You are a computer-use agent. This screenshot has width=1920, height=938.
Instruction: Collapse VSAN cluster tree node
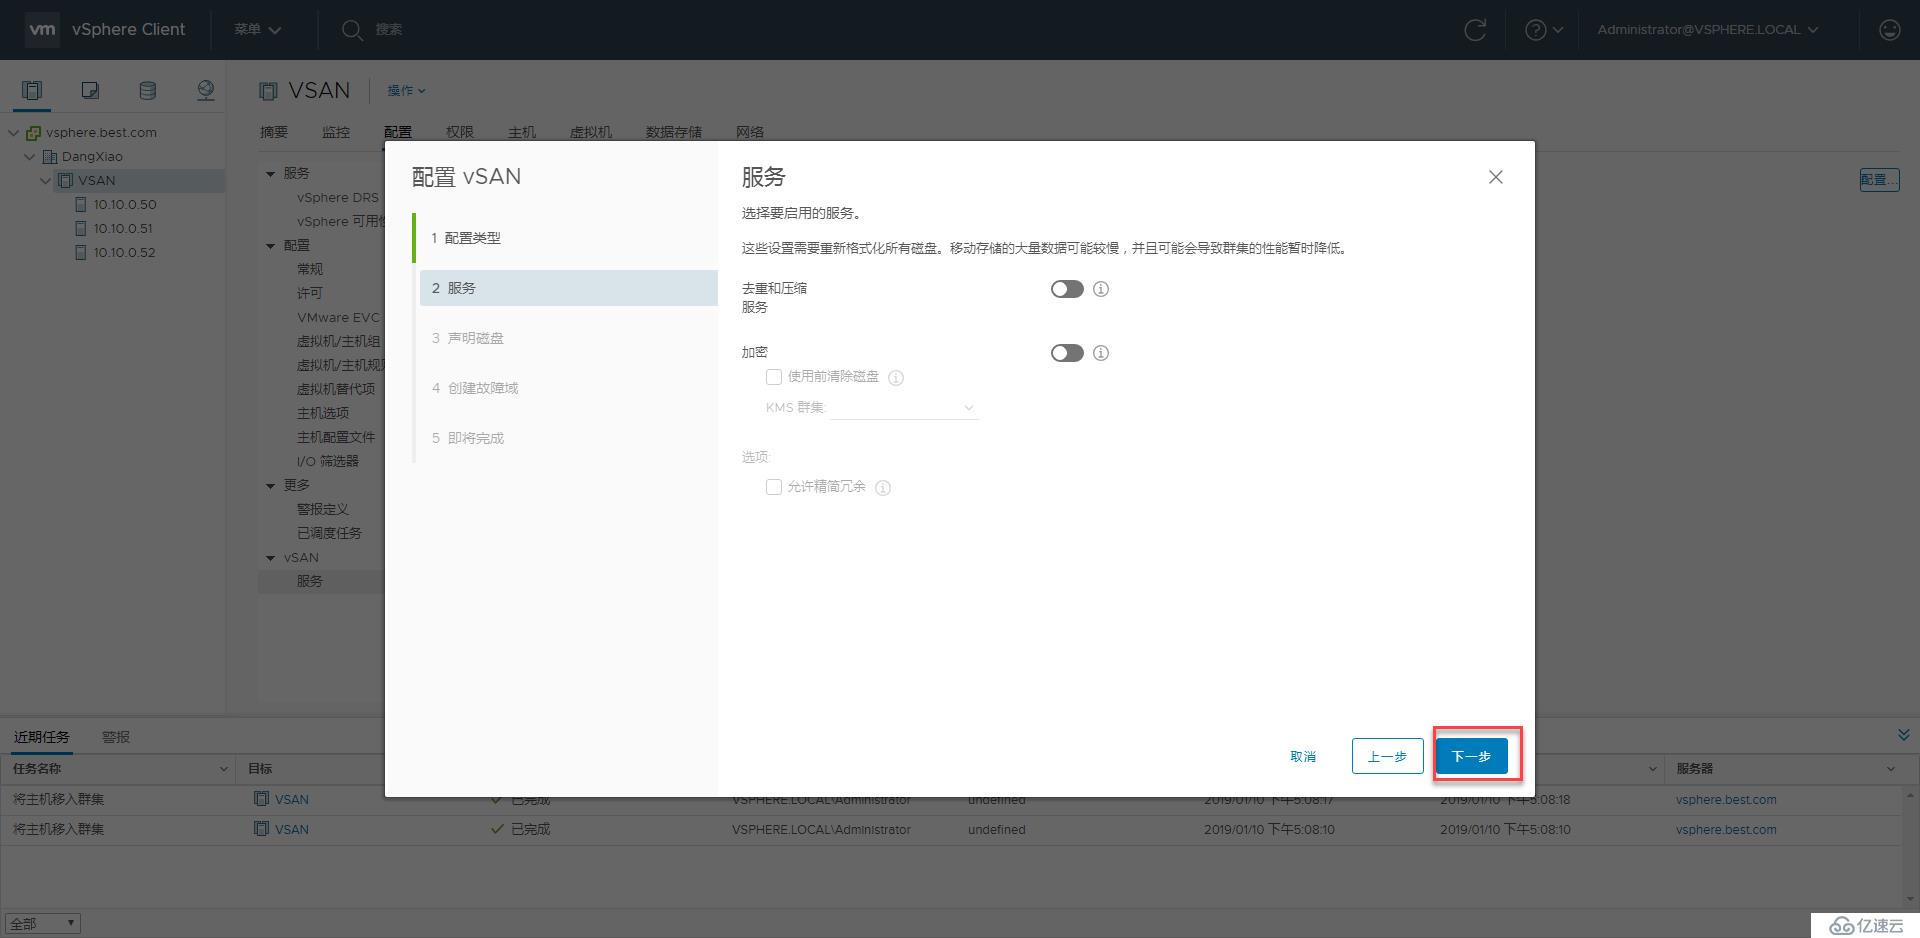[45, 181]
